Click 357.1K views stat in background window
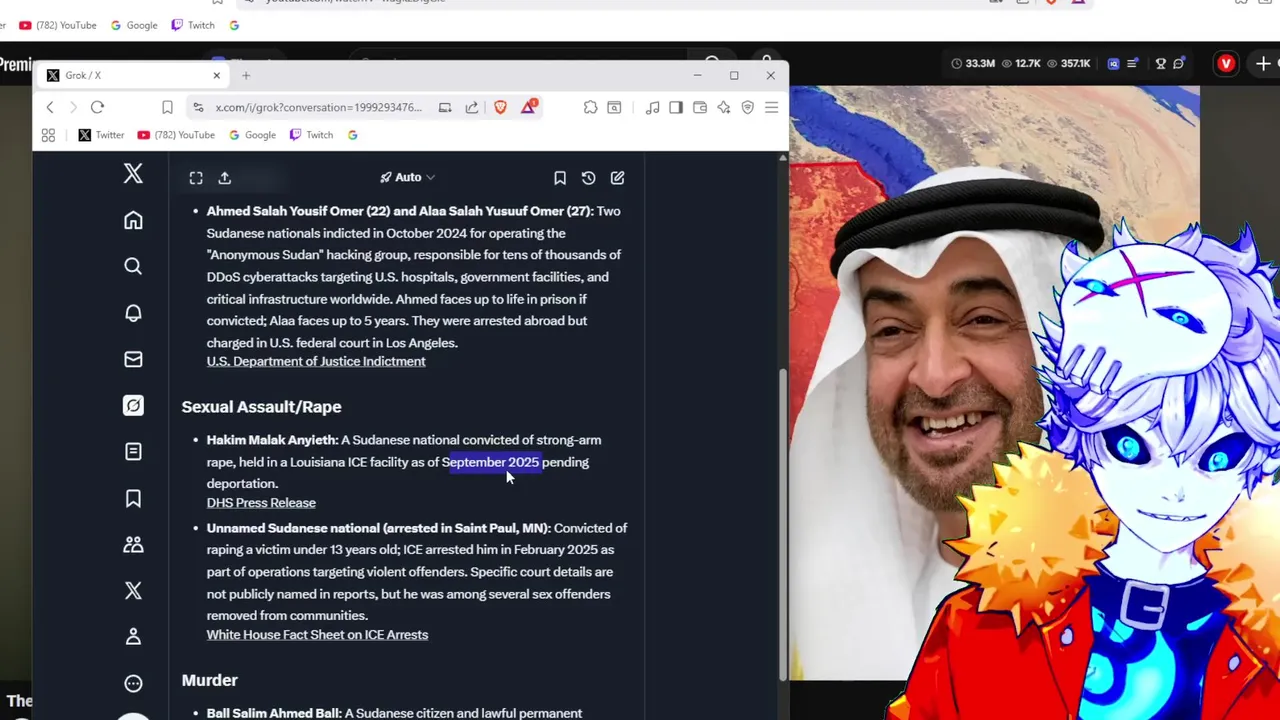 1067,63
